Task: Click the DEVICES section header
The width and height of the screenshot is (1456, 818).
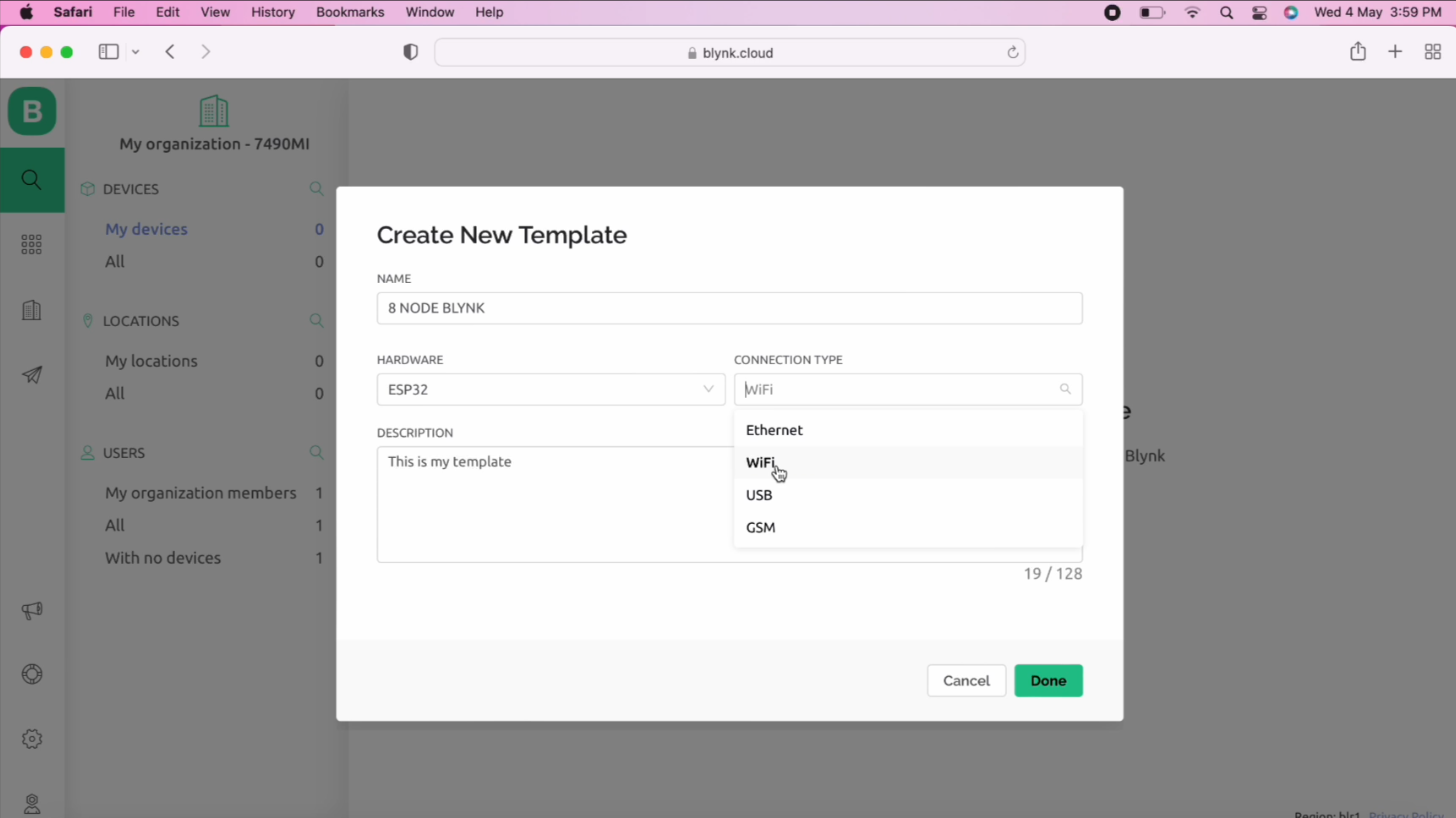Action: point(131,189)
